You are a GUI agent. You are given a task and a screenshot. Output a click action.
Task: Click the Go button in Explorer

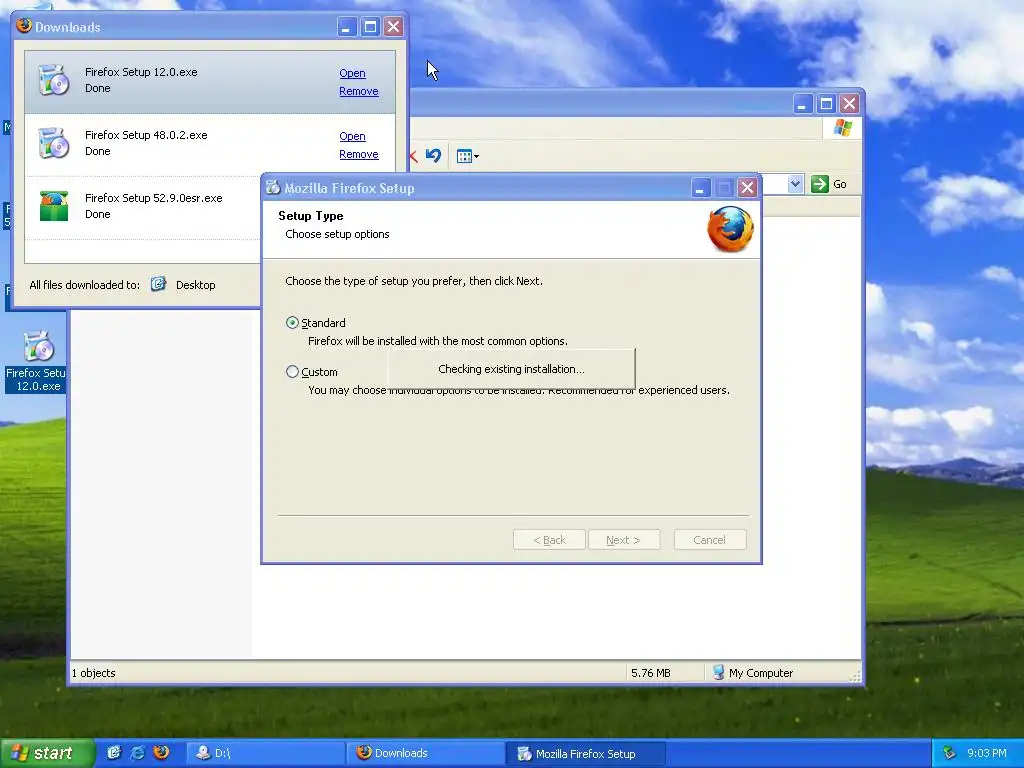[x=829, y=184]
